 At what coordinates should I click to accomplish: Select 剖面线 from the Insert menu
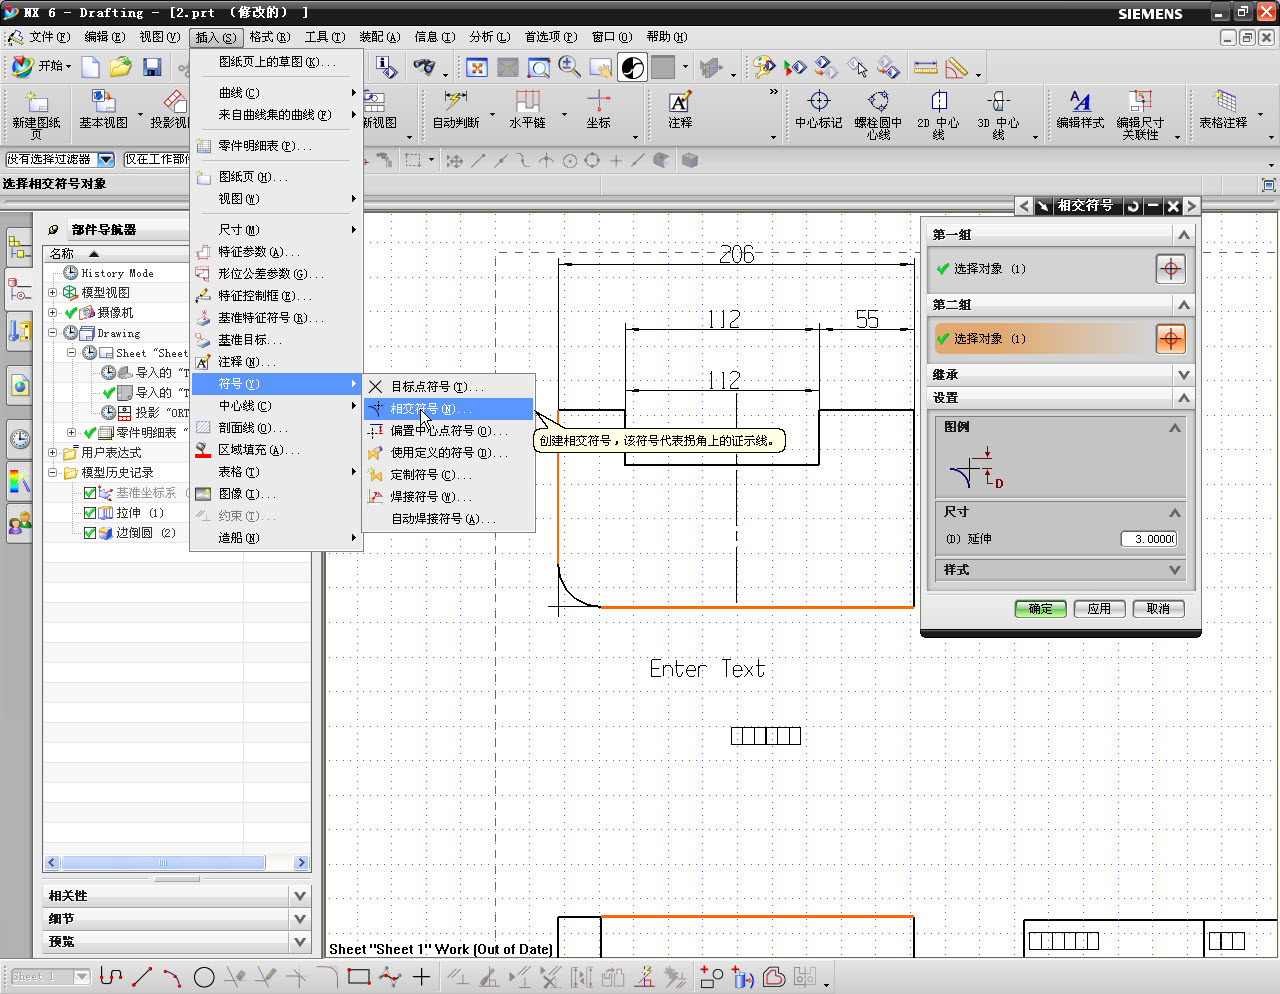pyautogui.click(x=276, y=428)
